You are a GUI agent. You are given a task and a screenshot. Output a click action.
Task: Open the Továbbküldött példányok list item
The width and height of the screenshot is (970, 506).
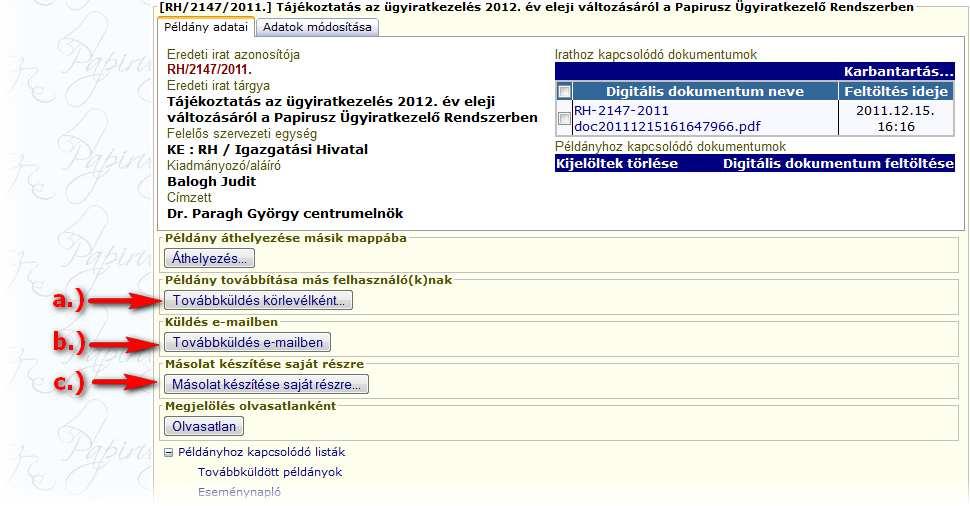click(270, 472)
